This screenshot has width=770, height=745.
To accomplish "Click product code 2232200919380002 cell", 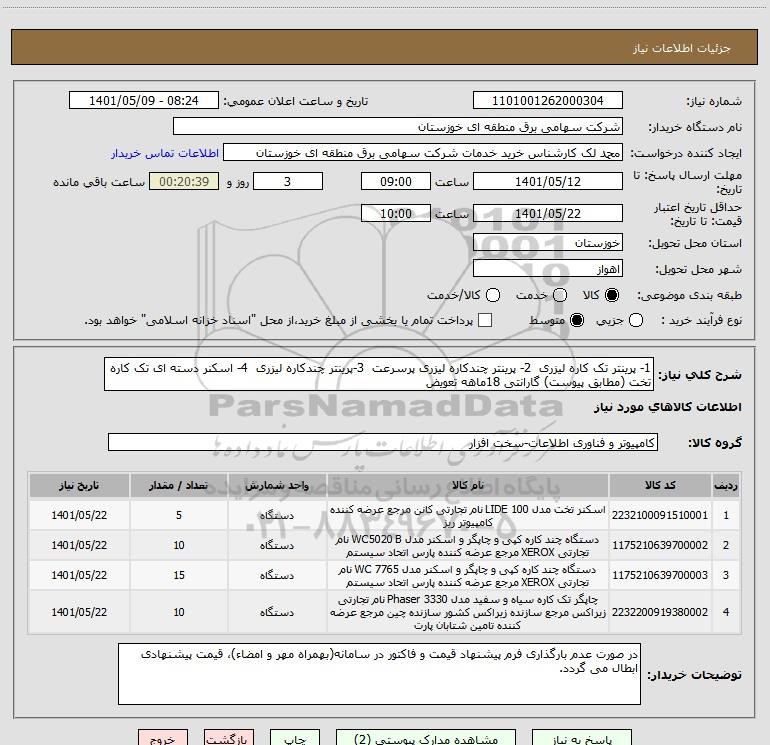I will pos(660,612).
